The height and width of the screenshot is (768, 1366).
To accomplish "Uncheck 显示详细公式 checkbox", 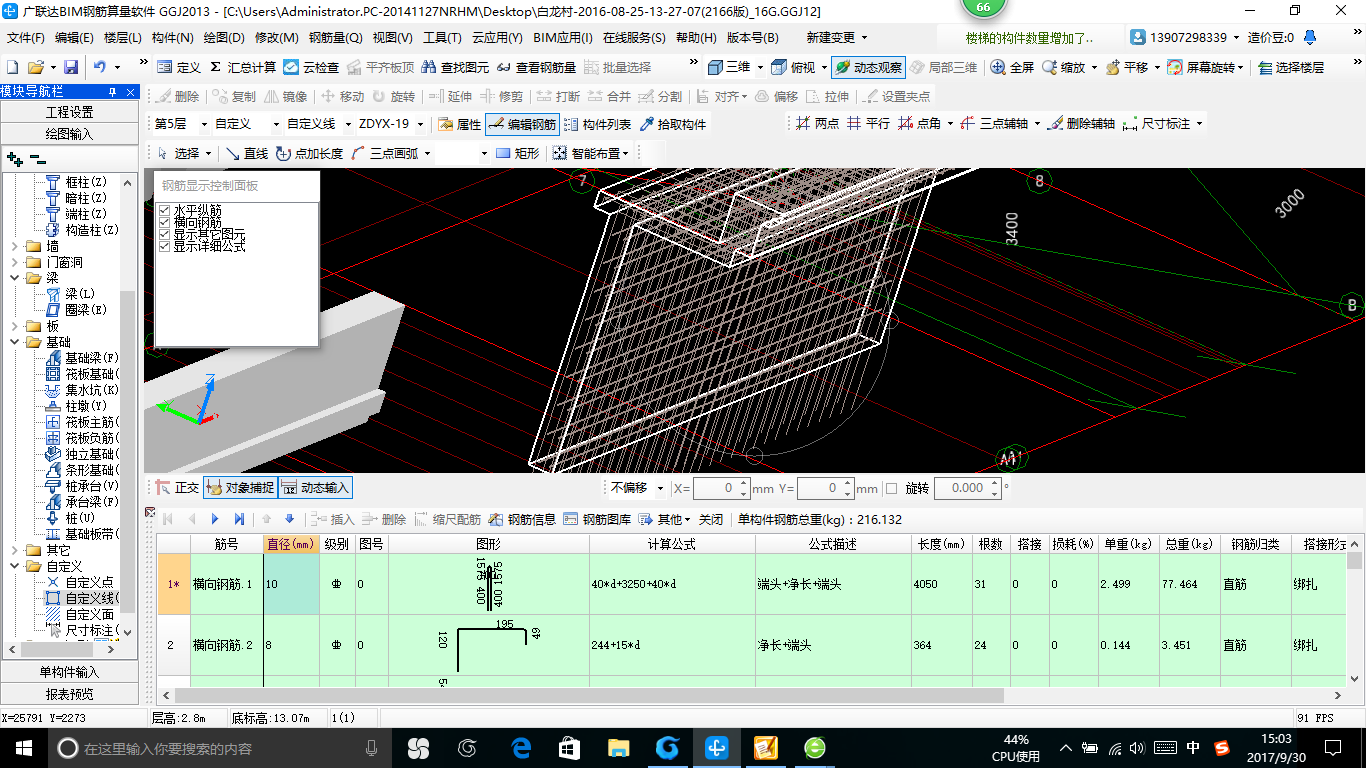I will click(x=164, y=246).
